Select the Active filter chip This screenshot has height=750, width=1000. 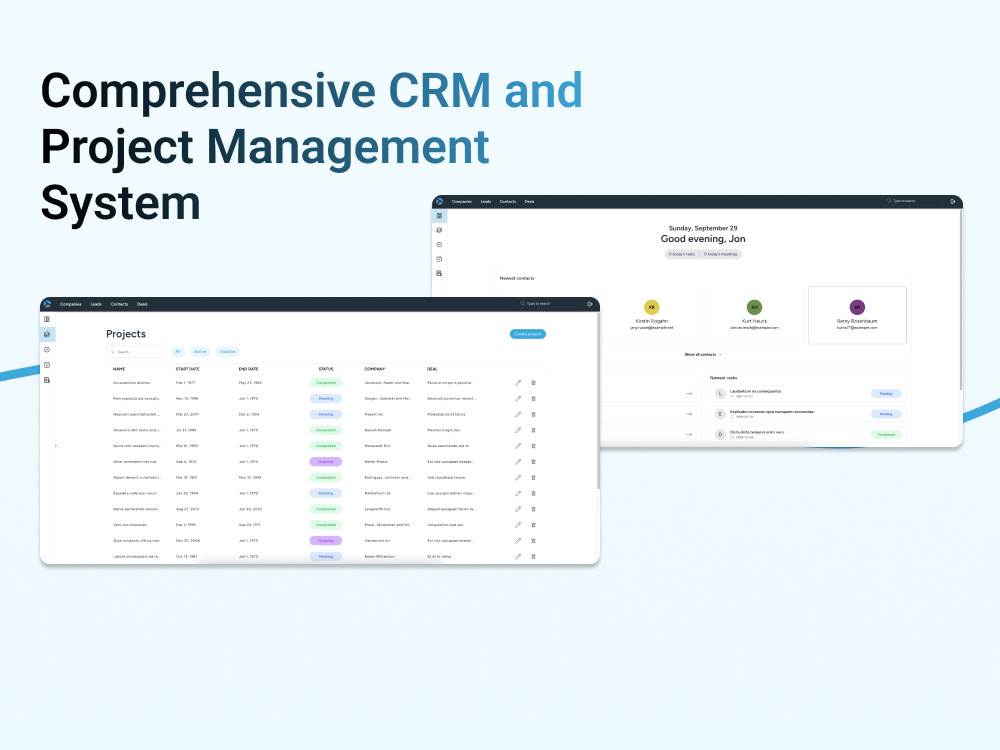click(200, 351)
